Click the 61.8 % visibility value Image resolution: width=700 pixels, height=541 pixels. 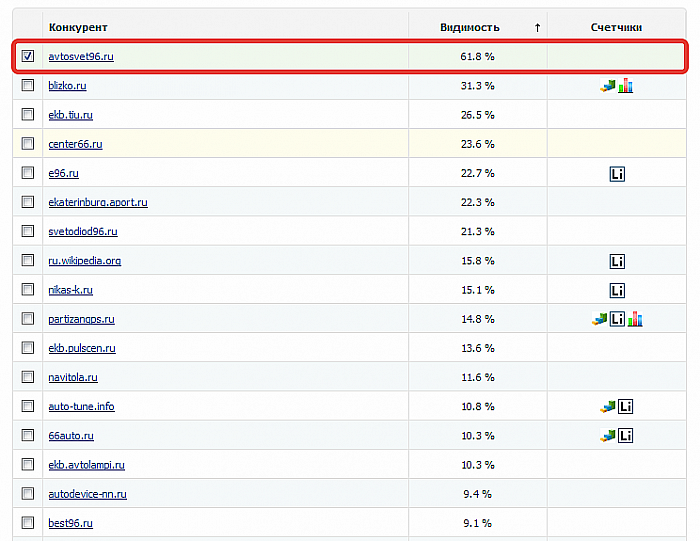coord(477,57)
